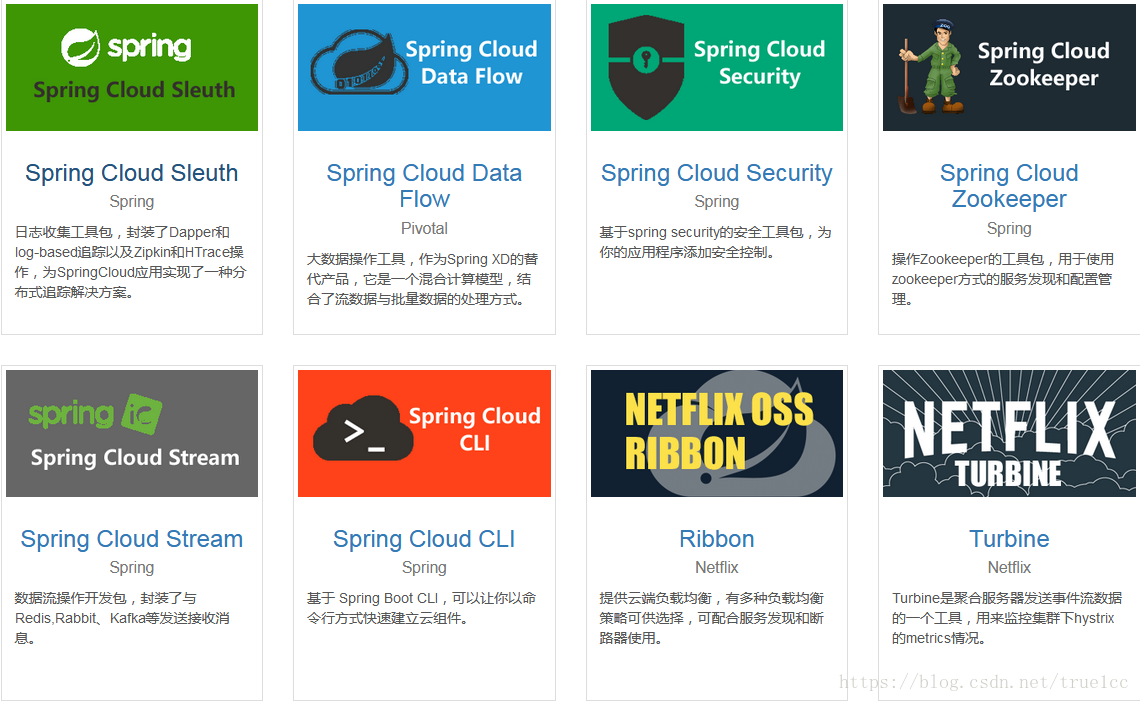Click 'Netflix' vendor label under Ribbon
The height and width of the screenshot is (702, 1140).
tap(717, 568)
